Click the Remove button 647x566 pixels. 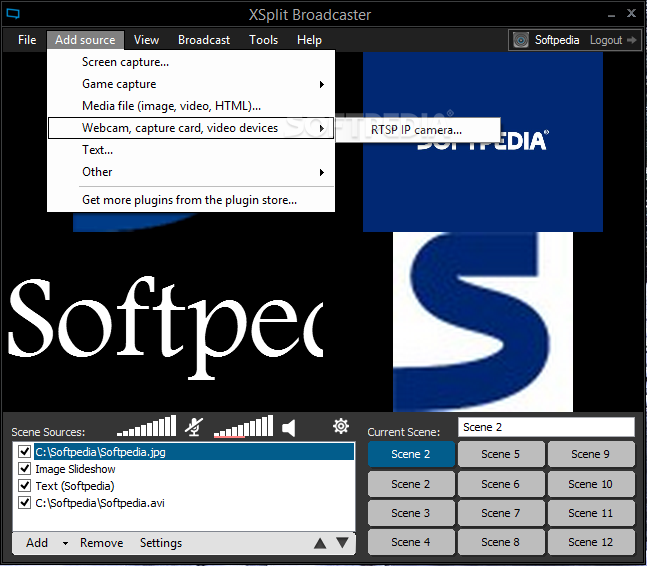tap(102, 543)
